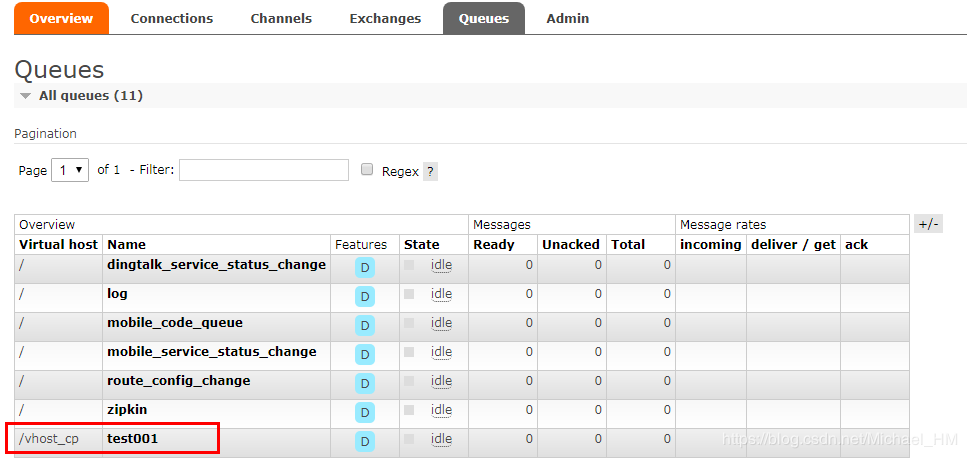Open the Connections tab
This screenshot has height=458, width=967.
[x=171, y=18]
